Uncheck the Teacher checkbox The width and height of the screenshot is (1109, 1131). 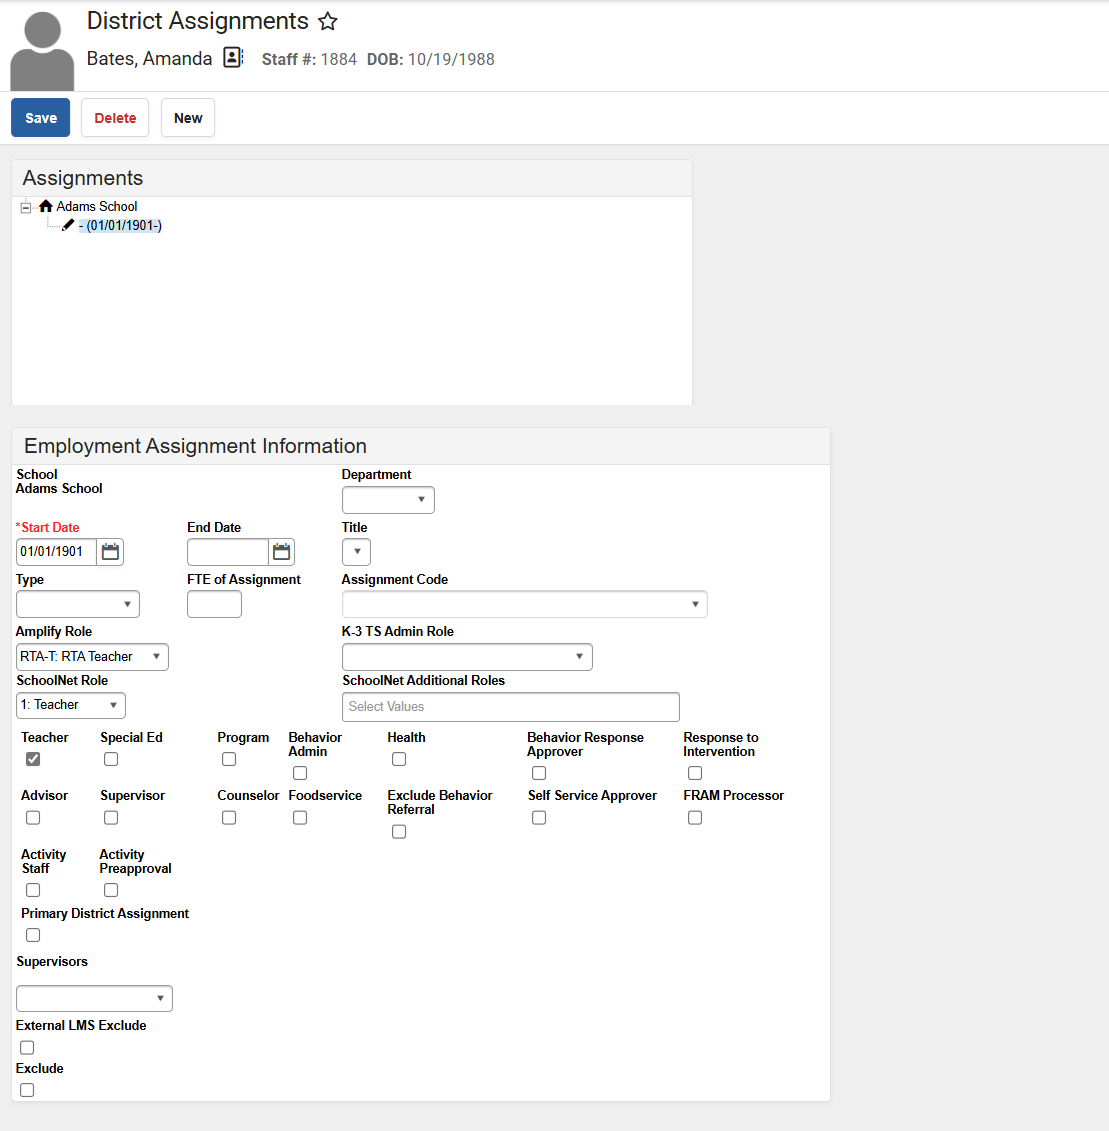pyautogui.click(x=33, y=760)
